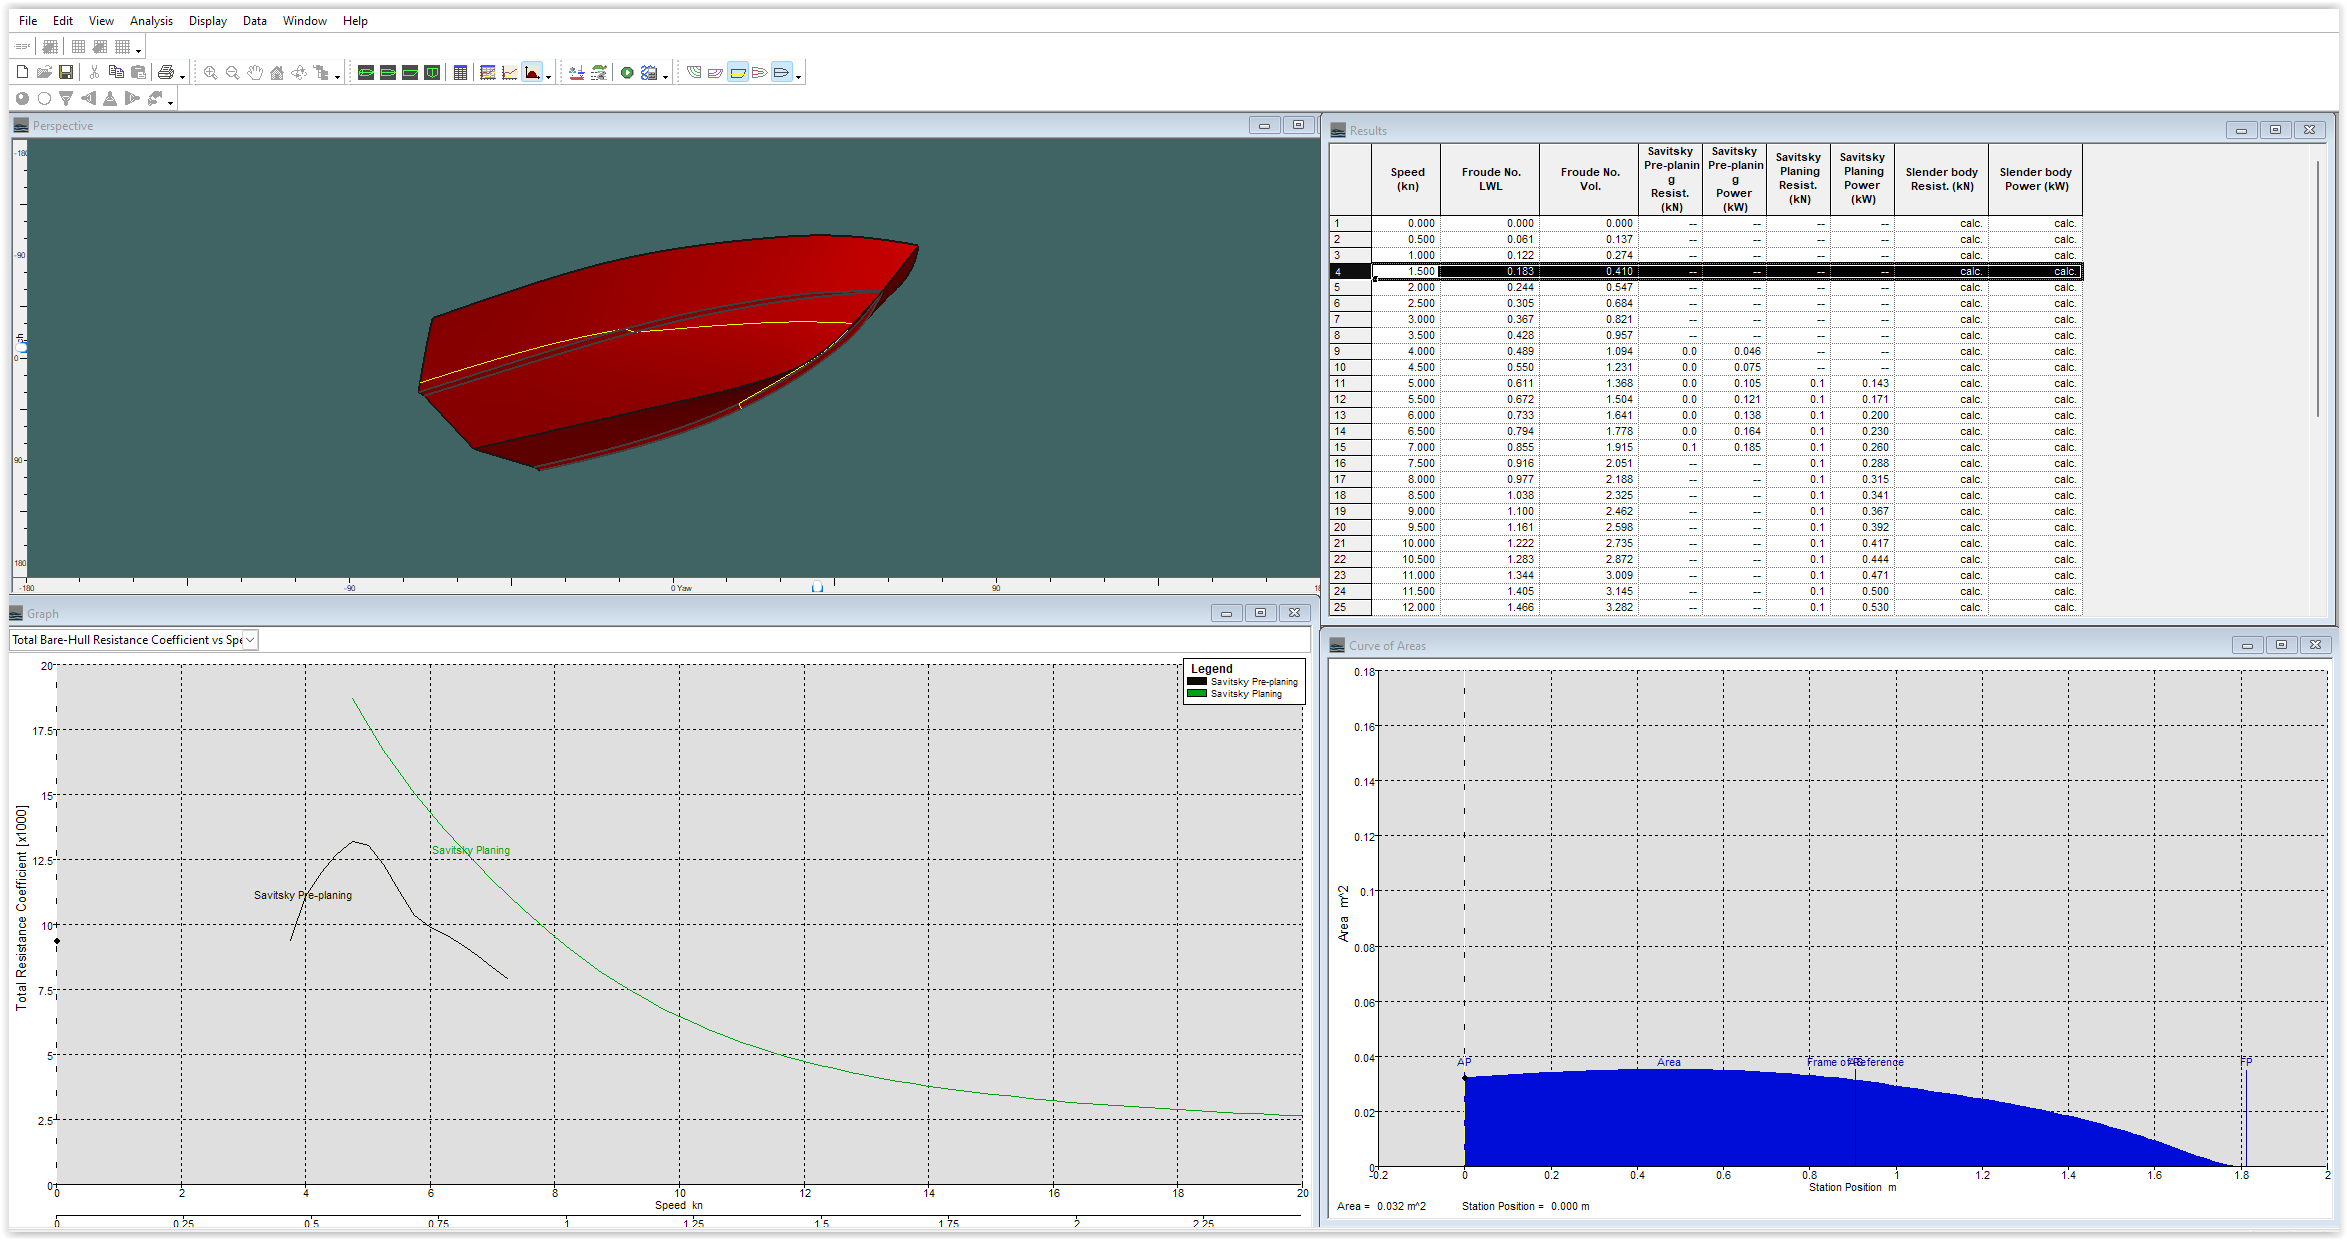Open the File menu
The width and height of the screenshot is (2347, 1240).
point(28,20)
